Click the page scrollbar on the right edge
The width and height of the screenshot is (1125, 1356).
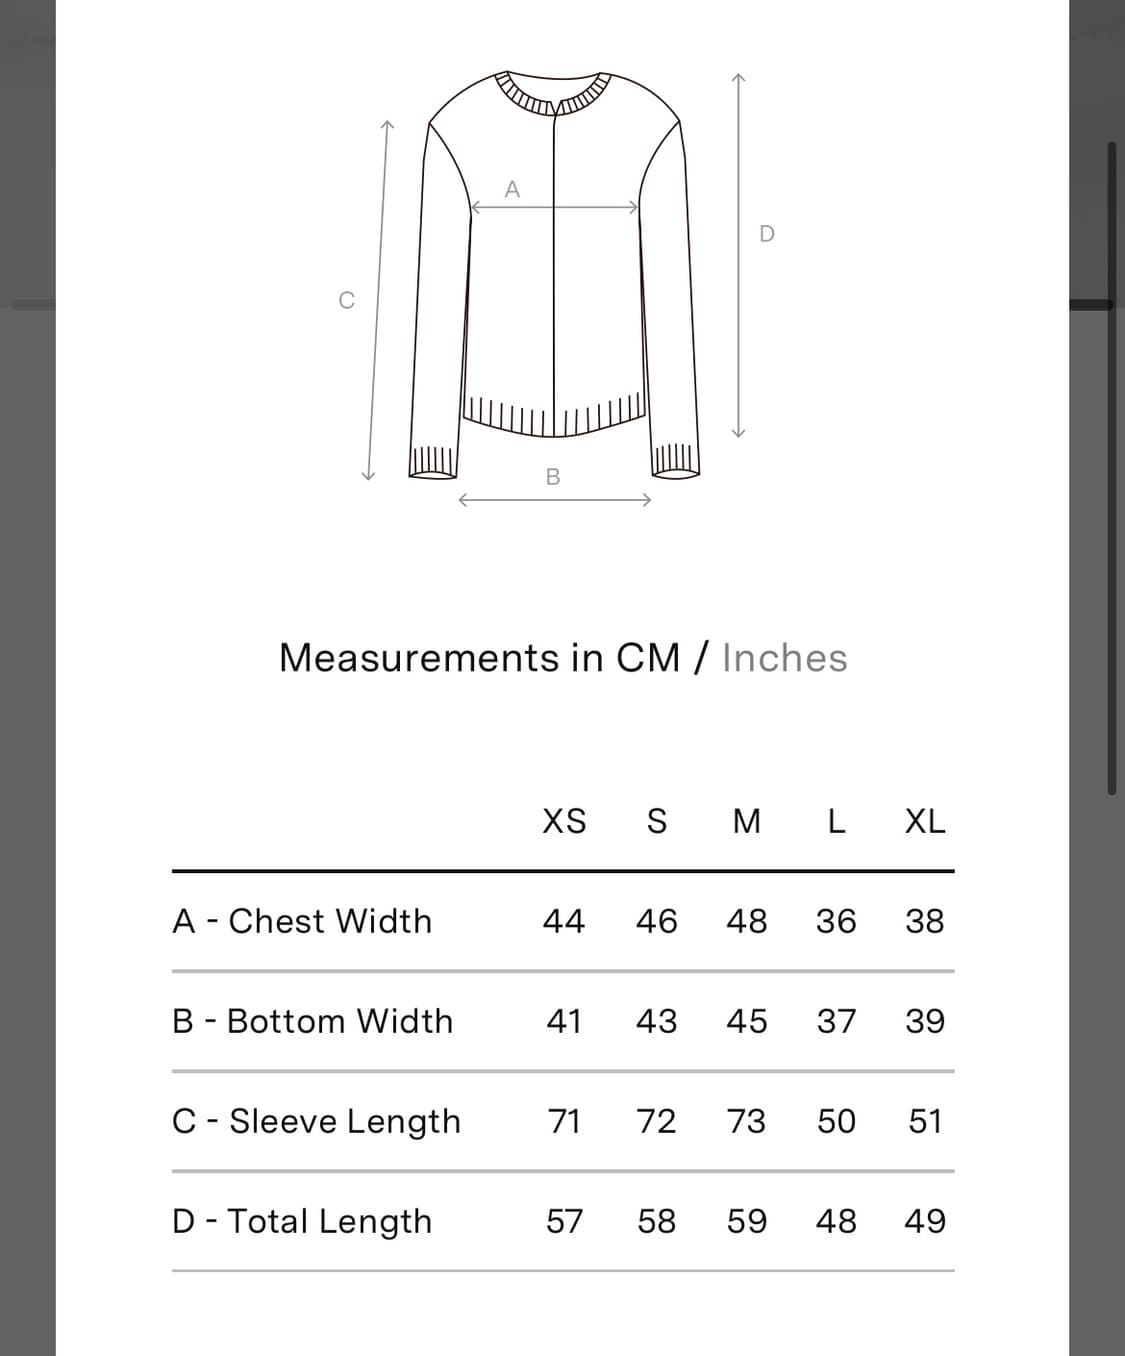click(x=1111, y=468)
